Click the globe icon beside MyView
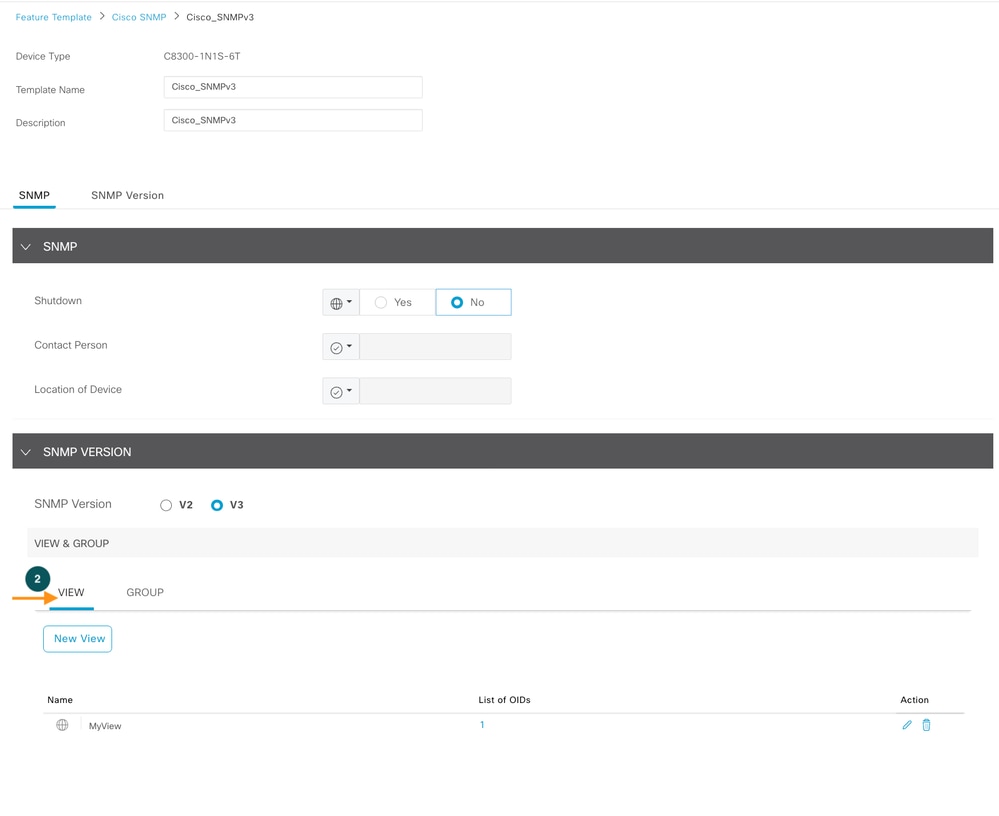The width and height of the screenshot is (999, 816). (x=62, y=725)
